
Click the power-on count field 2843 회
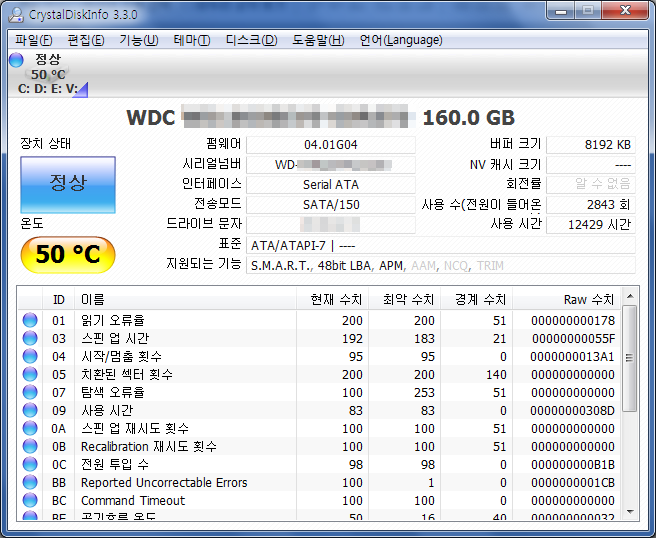[x=591, y=205]
